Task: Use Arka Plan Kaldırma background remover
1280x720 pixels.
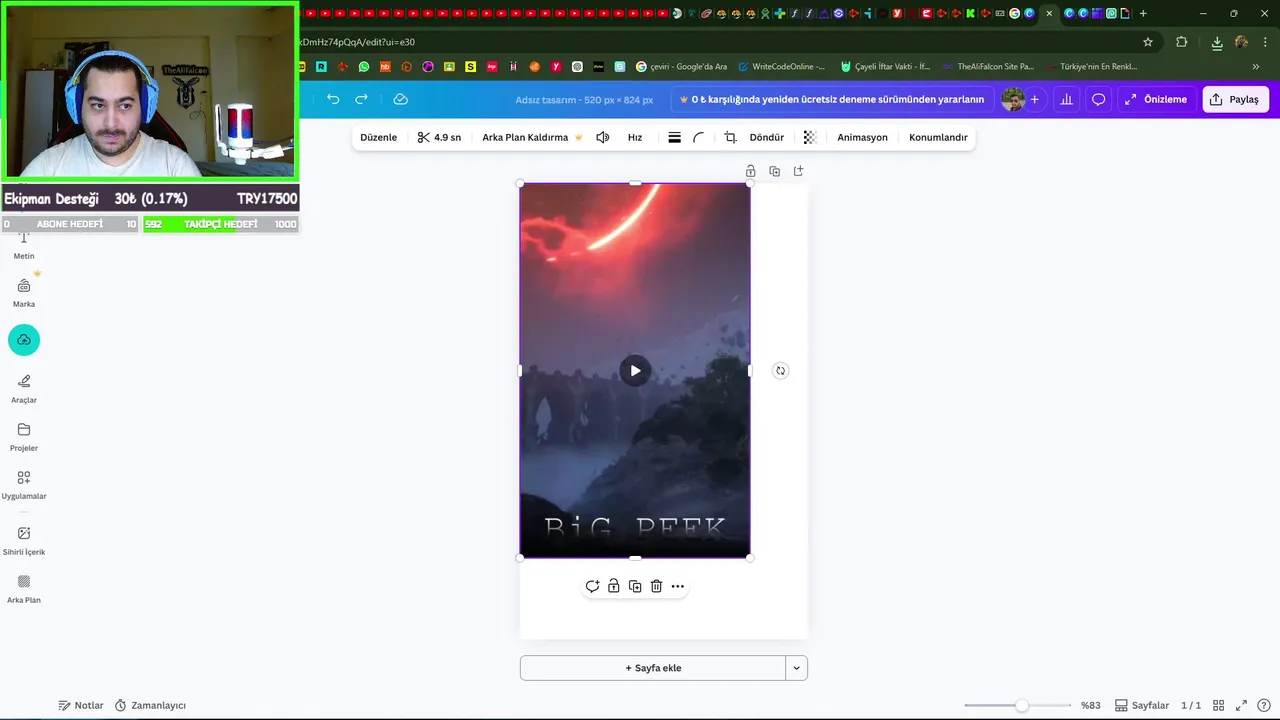Action: click(531, 137)
